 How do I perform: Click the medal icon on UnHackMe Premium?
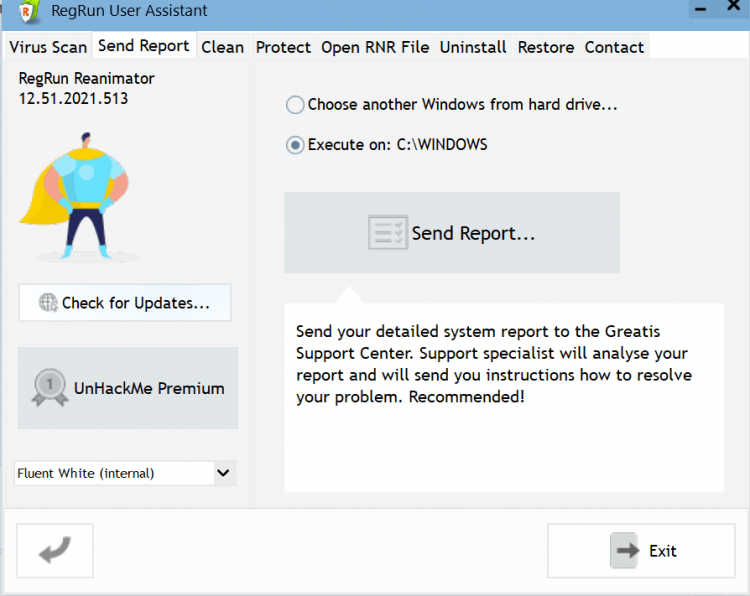tap(49, 388)
